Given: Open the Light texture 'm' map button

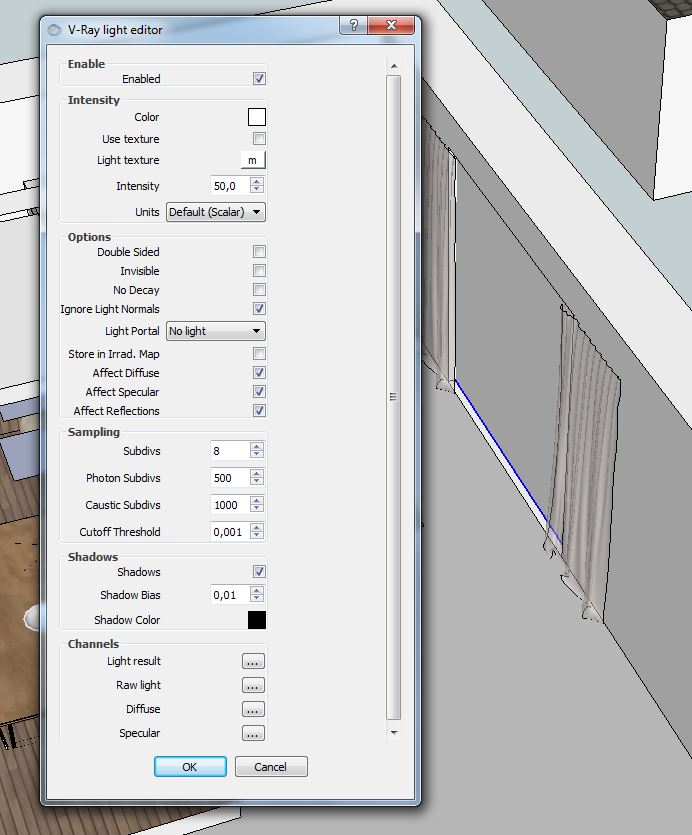Looking at the screenshot, I should (x=252, y=160).
